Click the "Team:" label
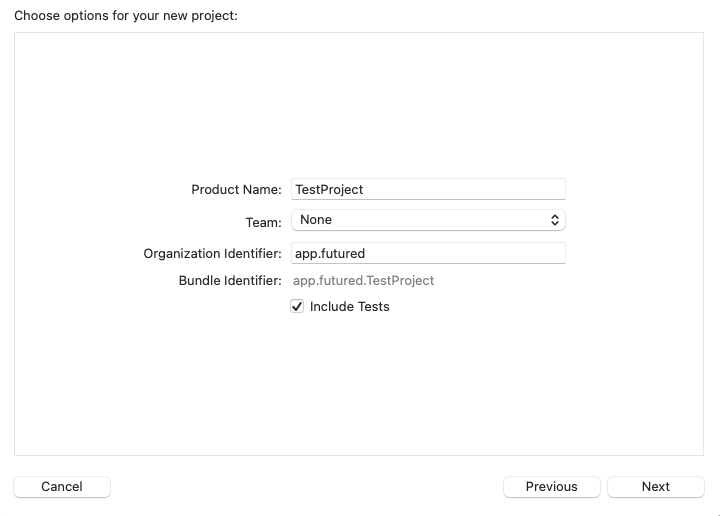720x516 pixels. click(x=263, y=221)
